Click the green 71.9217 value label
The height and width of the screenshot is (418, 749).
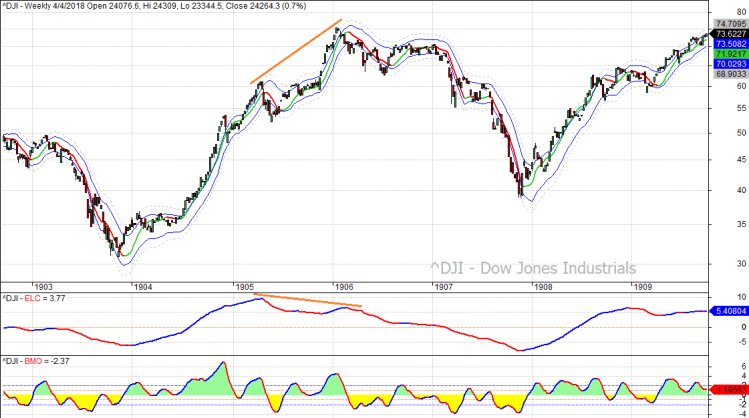[727, 54]
